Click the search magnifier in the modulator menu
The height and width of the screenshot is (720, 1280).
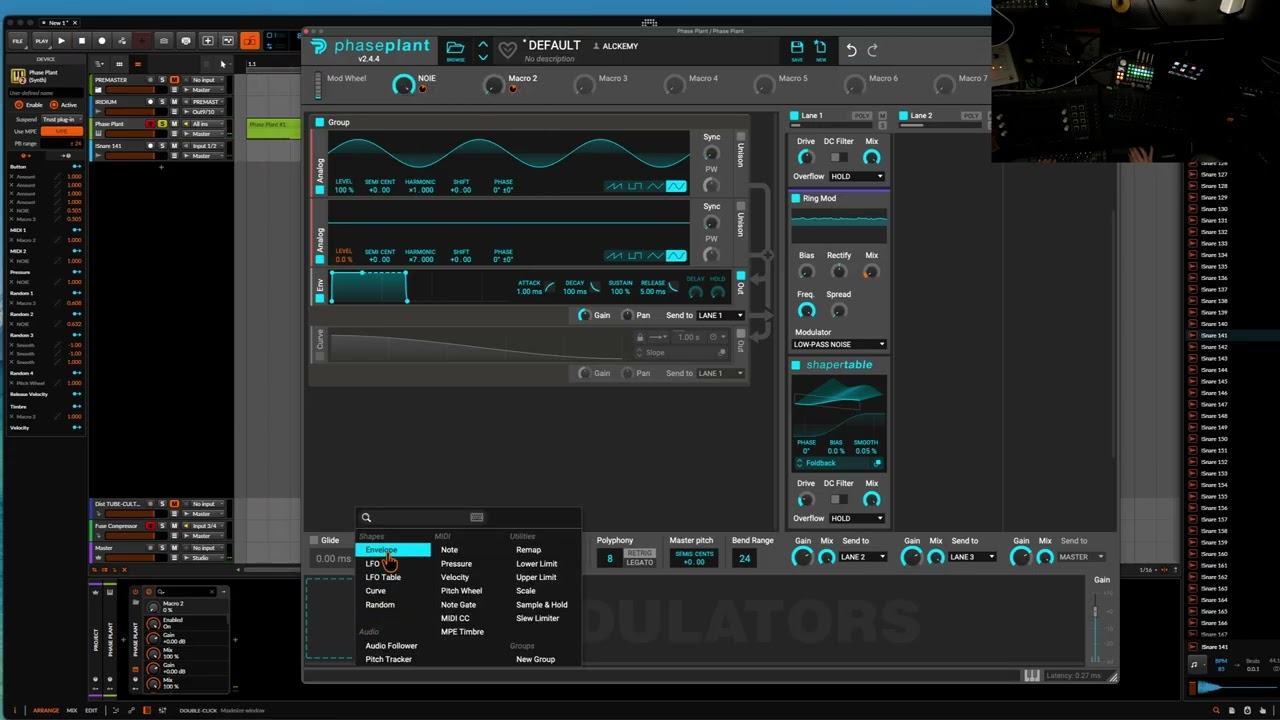366,517
